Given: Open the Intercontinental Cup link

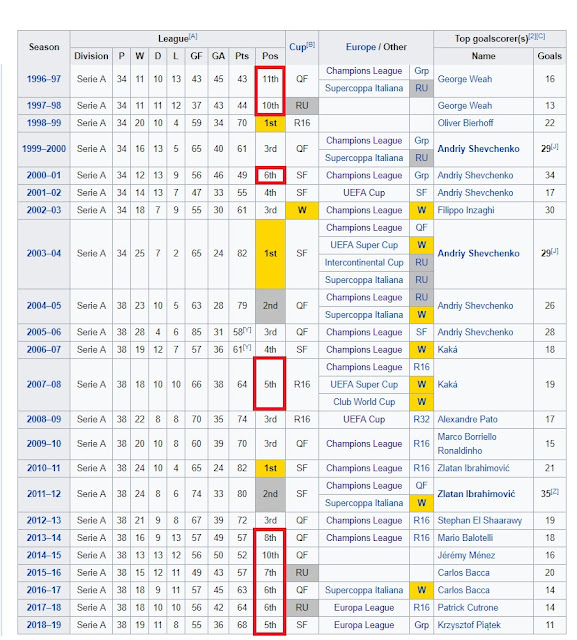Looking at the screenshot, I should (364, 262).
